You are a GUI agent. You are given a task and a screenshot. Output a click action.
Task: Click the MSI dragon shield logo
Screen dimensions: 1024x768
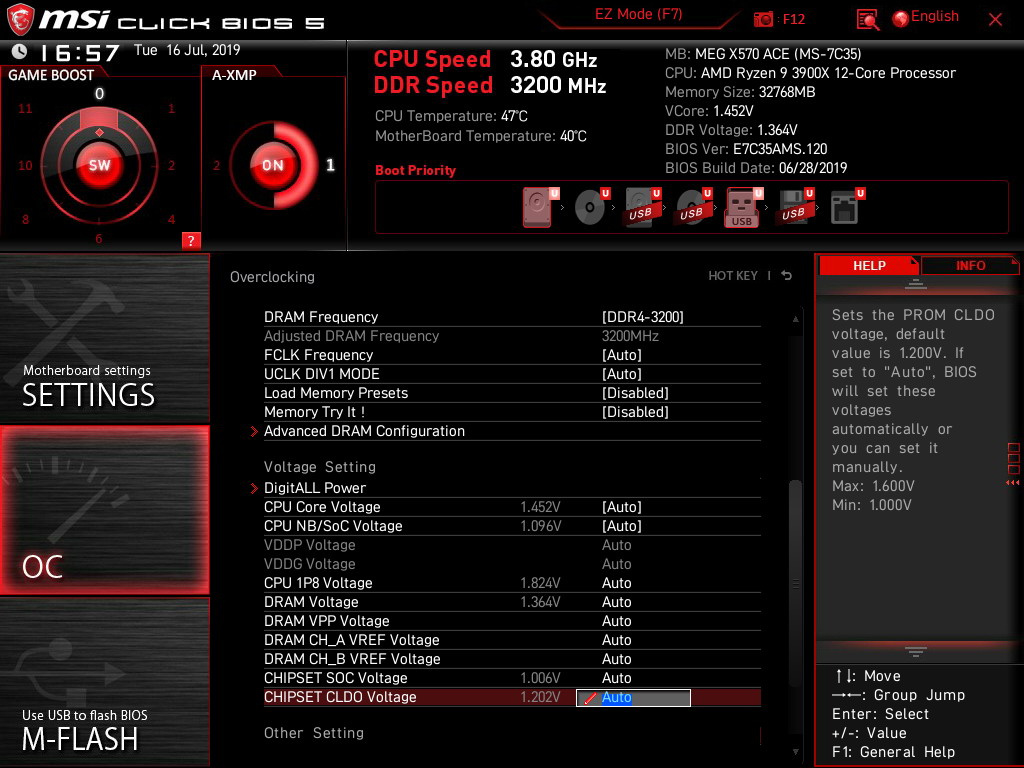click(x=20, y=20)
